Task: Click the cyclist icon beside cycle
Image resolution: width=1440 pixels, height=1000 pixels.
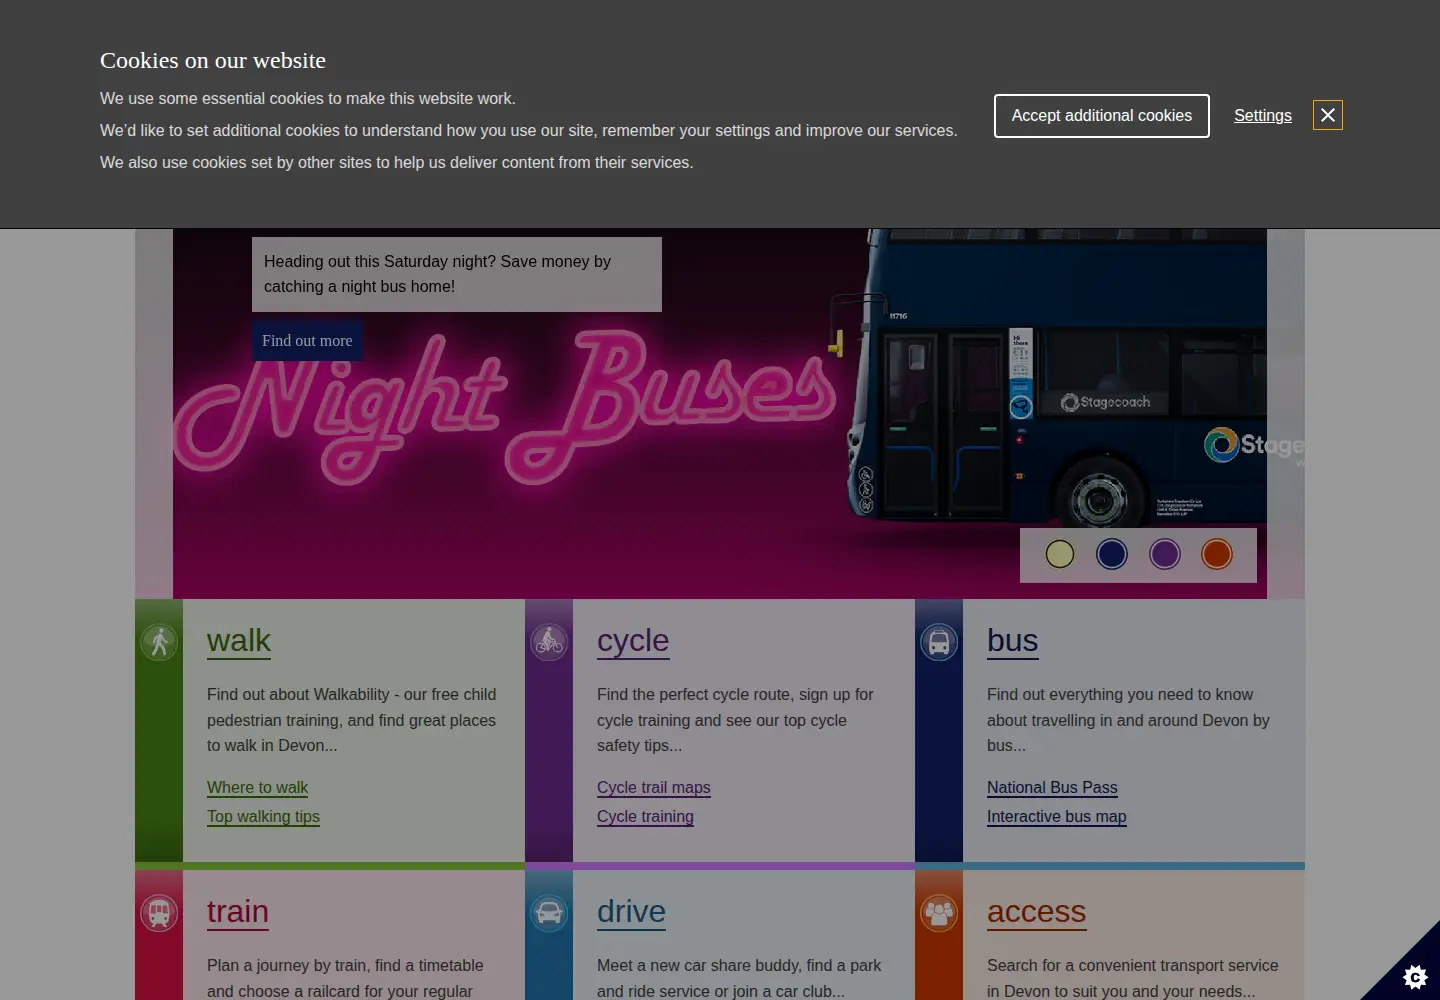Action: point(549,642)
